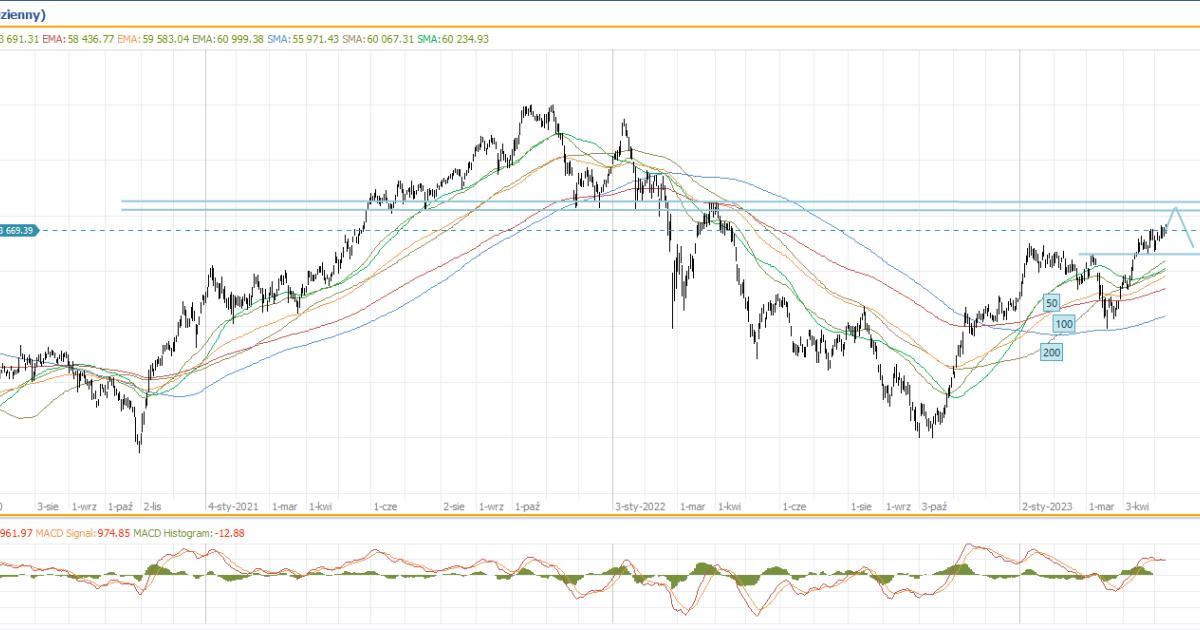The image size is (1200, 630).
Task: Click the 3-sty-2022 date on time axis
Action: point(640,507)
